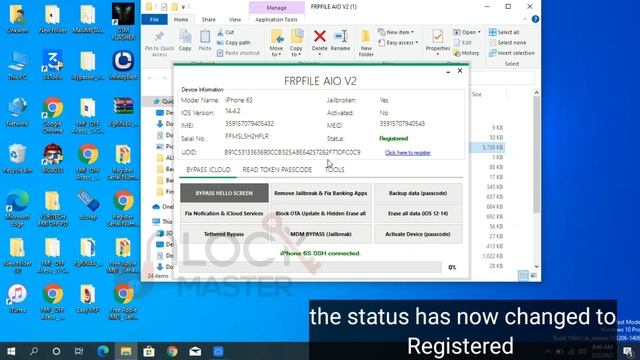Click Select none in ribbon
Screen dimensions: 640x360
(x=507, y=42)
